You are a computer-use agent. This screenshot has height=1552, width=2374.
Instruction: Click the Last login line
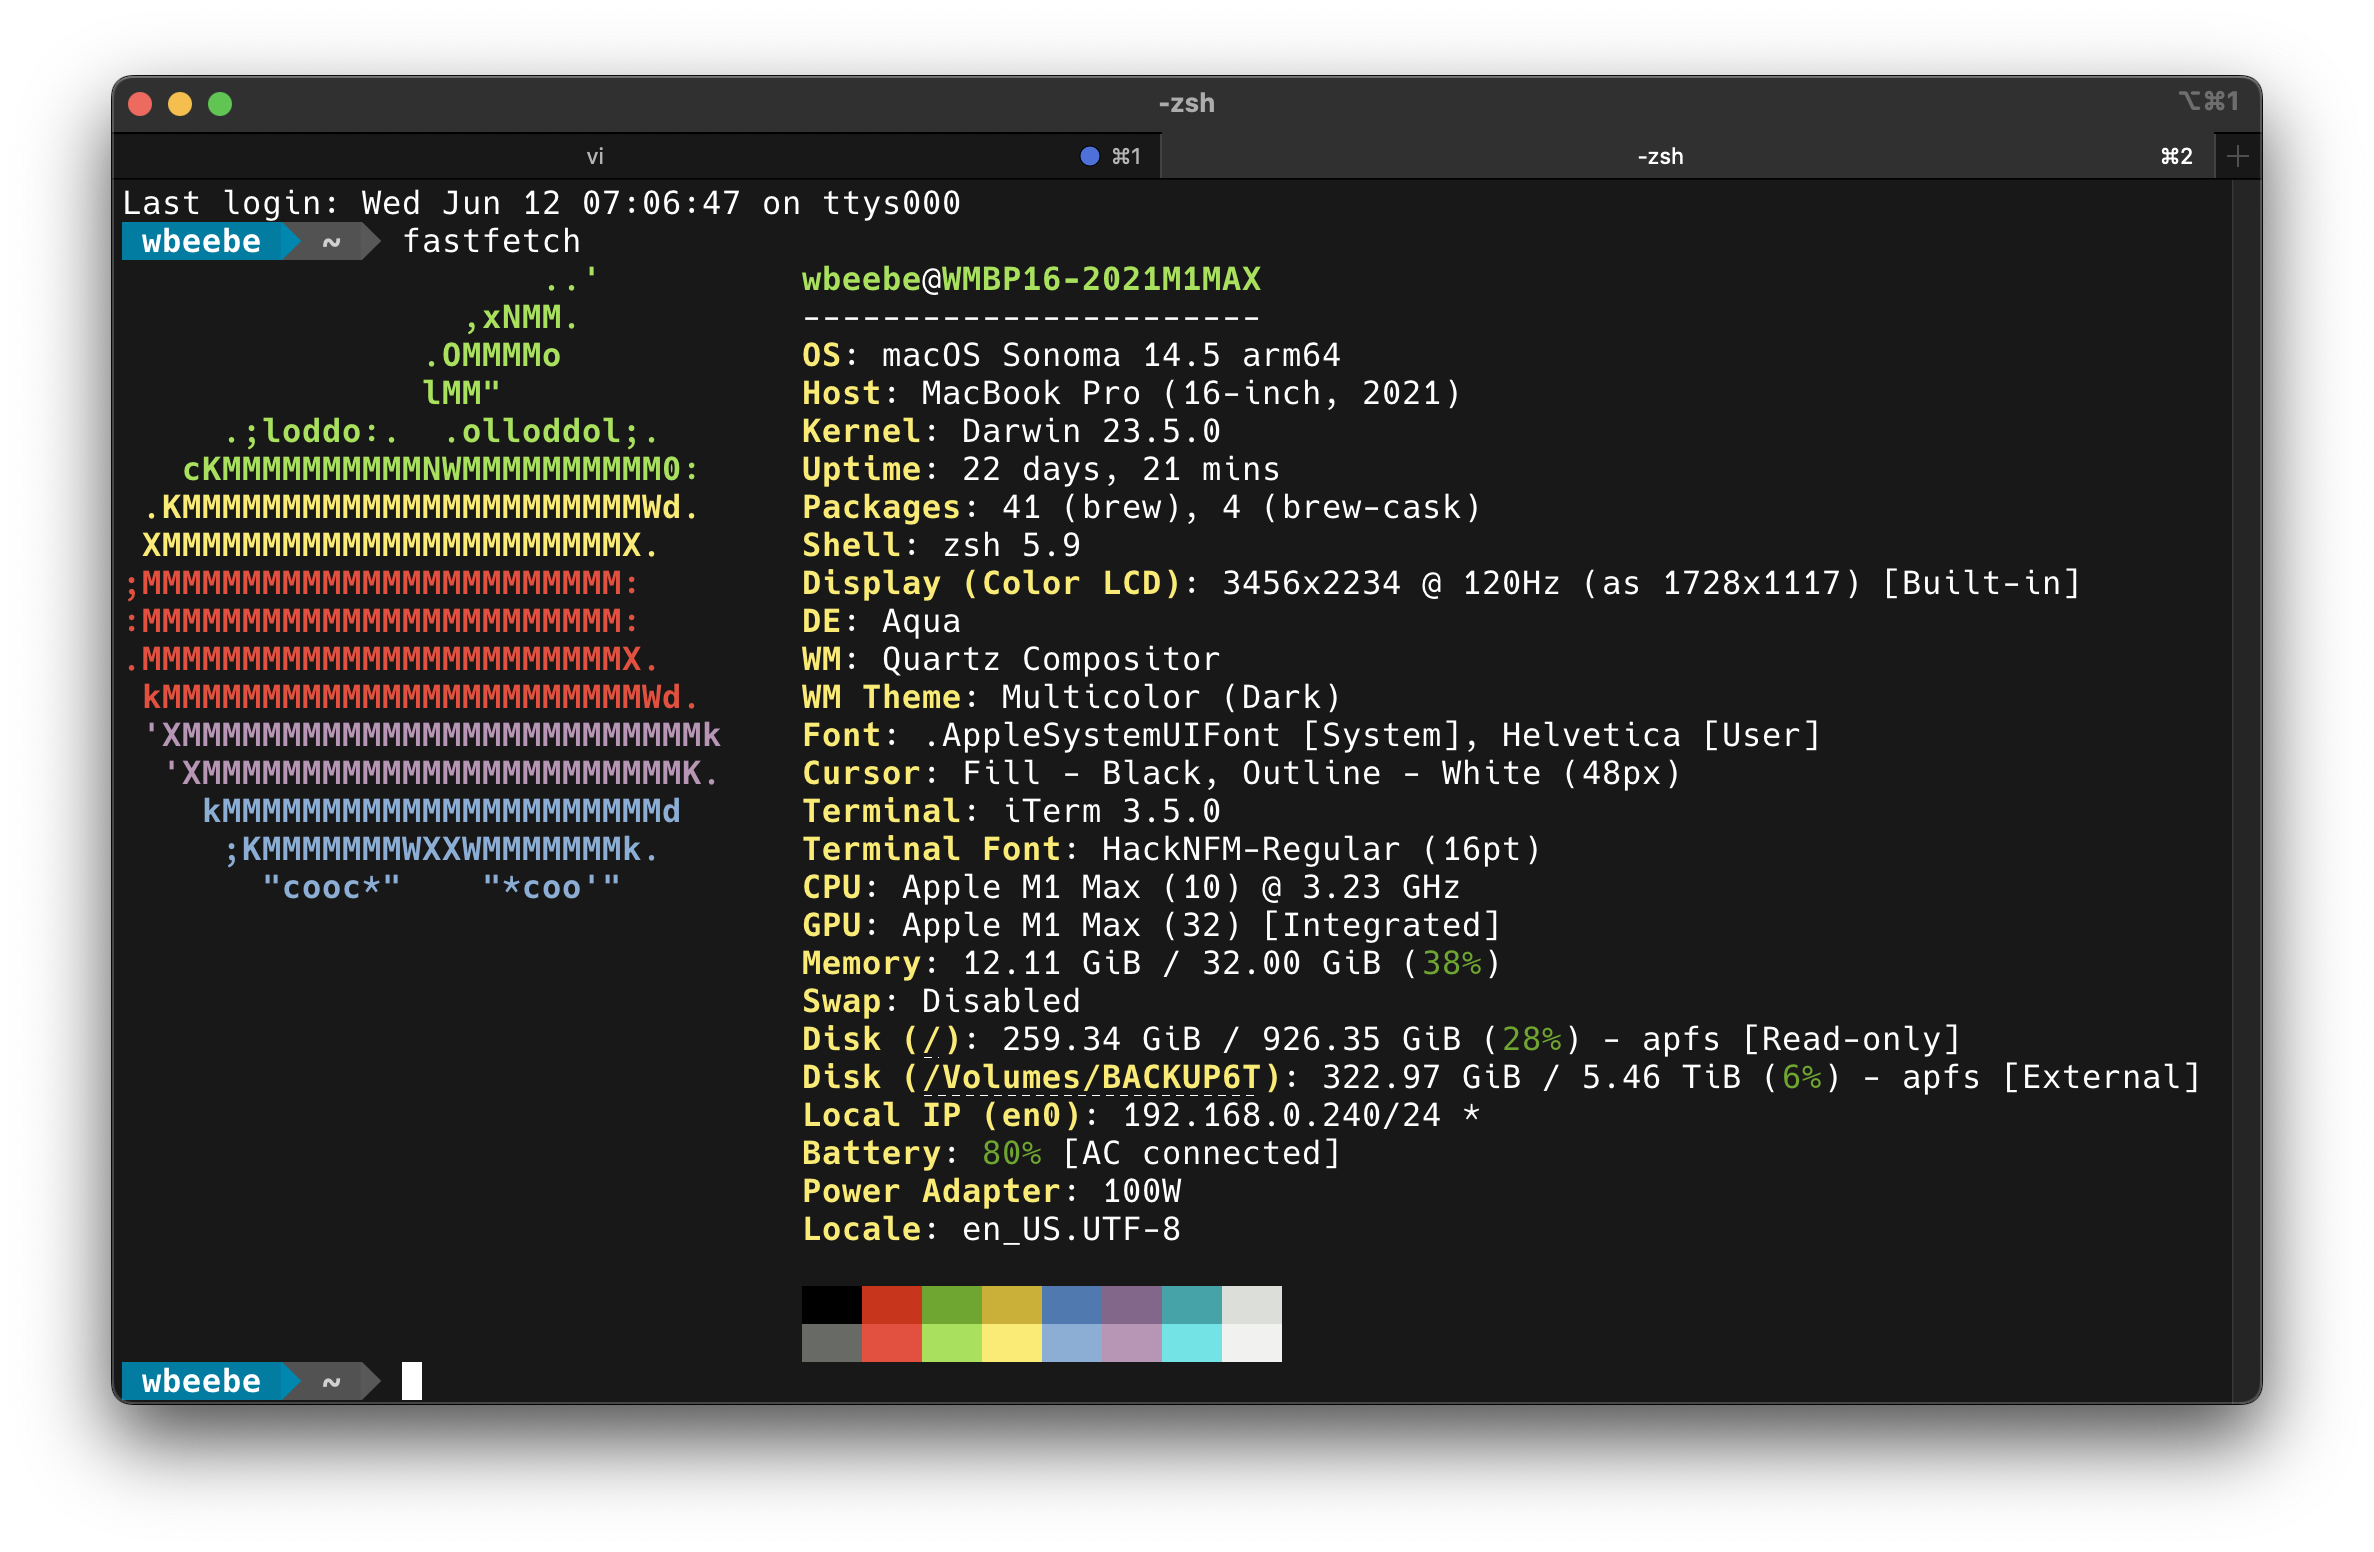click(x=541, y=203)
